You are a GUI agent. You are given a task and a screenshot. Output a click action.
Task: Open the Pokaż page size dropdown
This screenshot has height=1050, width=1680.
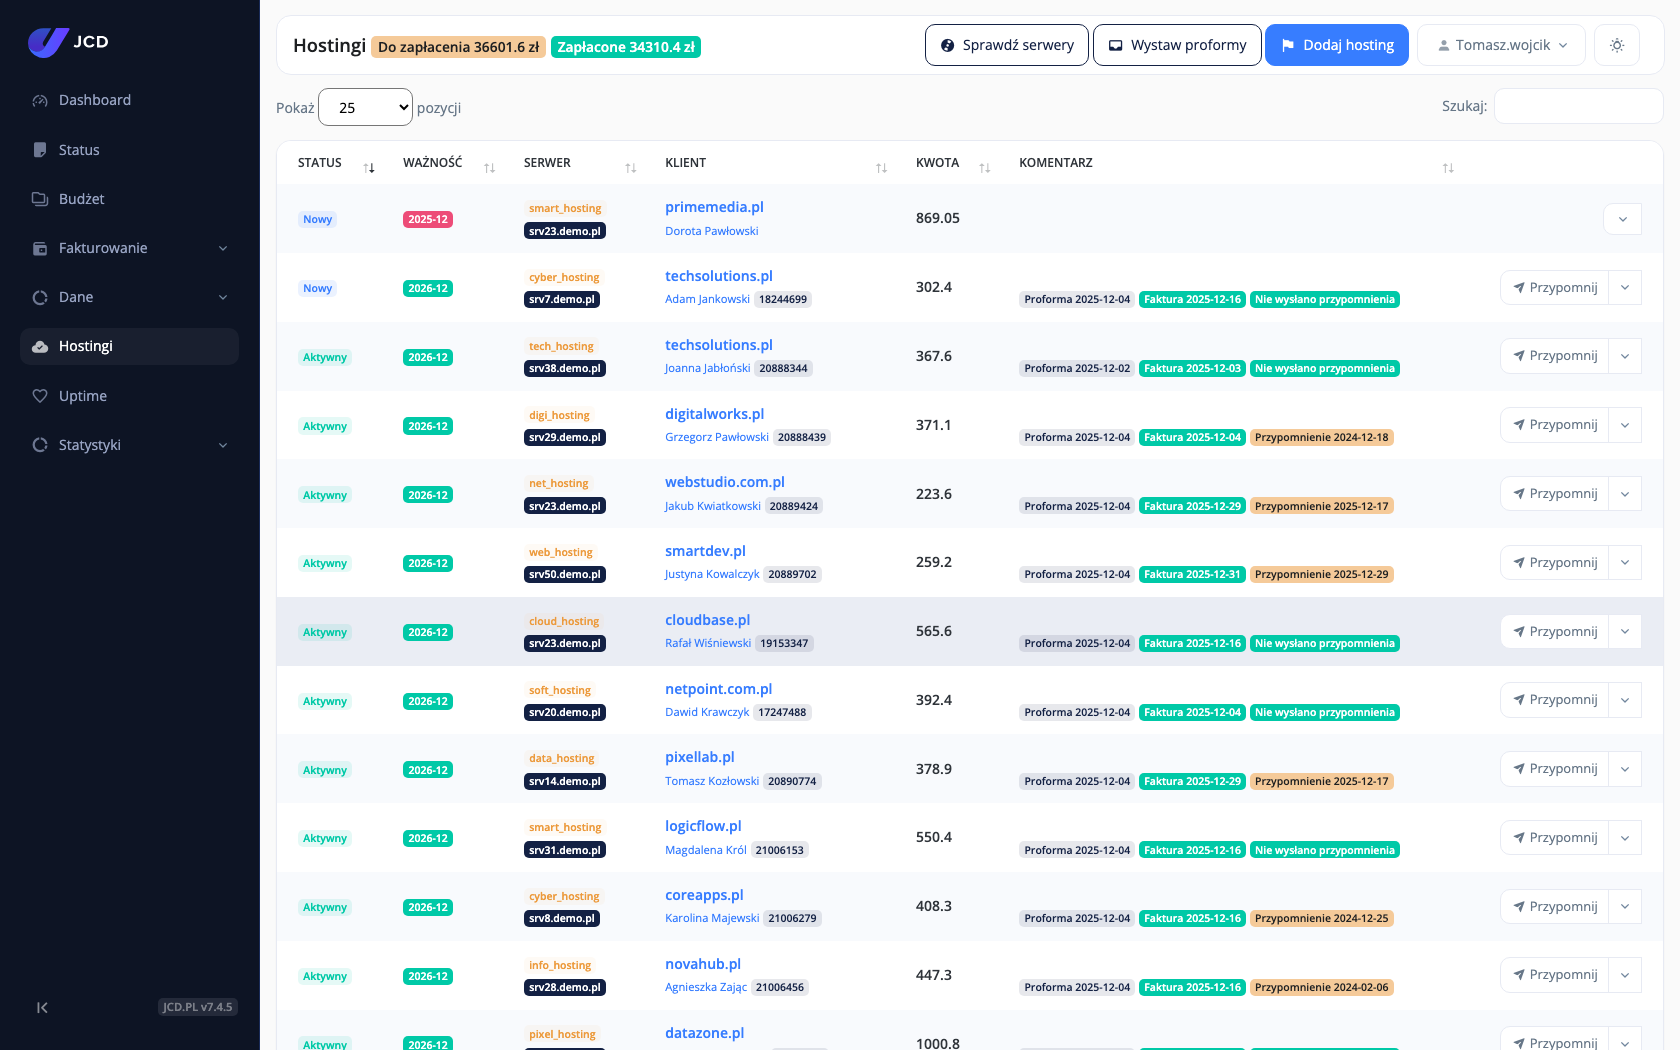365,107
